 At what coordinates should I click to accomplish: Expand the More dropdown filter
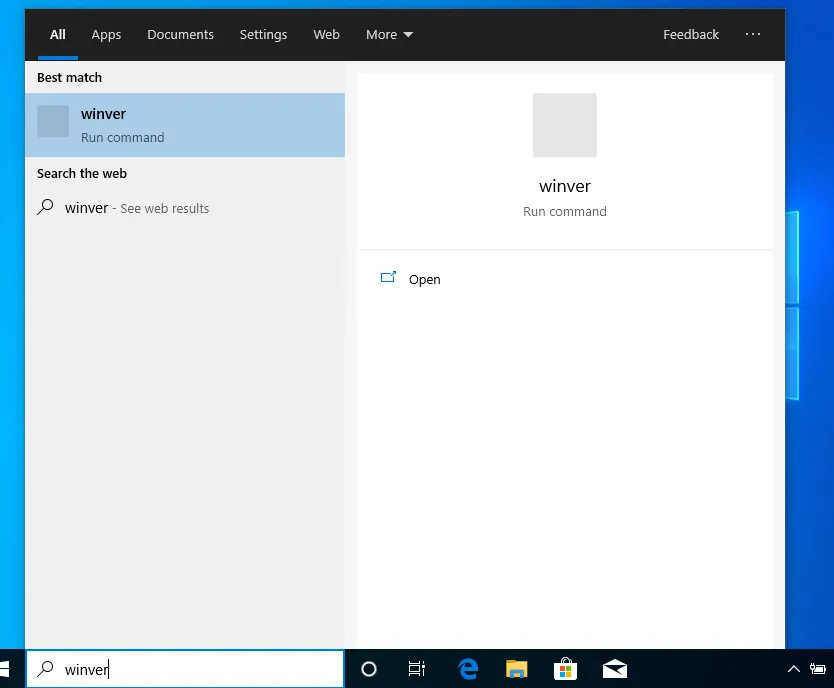coord(389,35)
